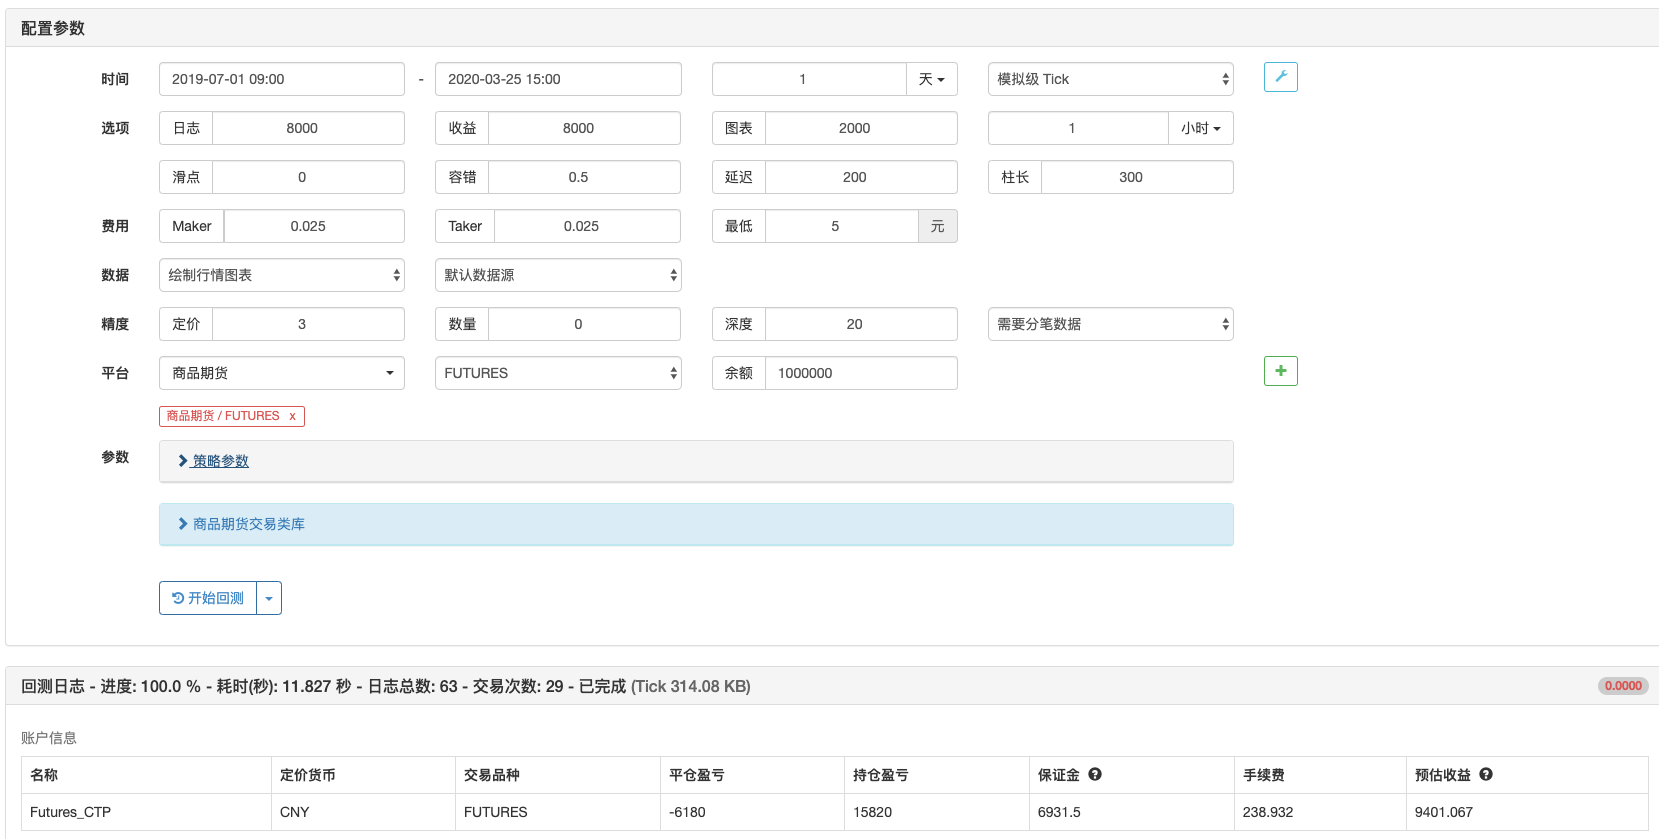
Task: Open the 开始回测 split dropdown caret
Action: pyautogui.click(x=269, y=598)
